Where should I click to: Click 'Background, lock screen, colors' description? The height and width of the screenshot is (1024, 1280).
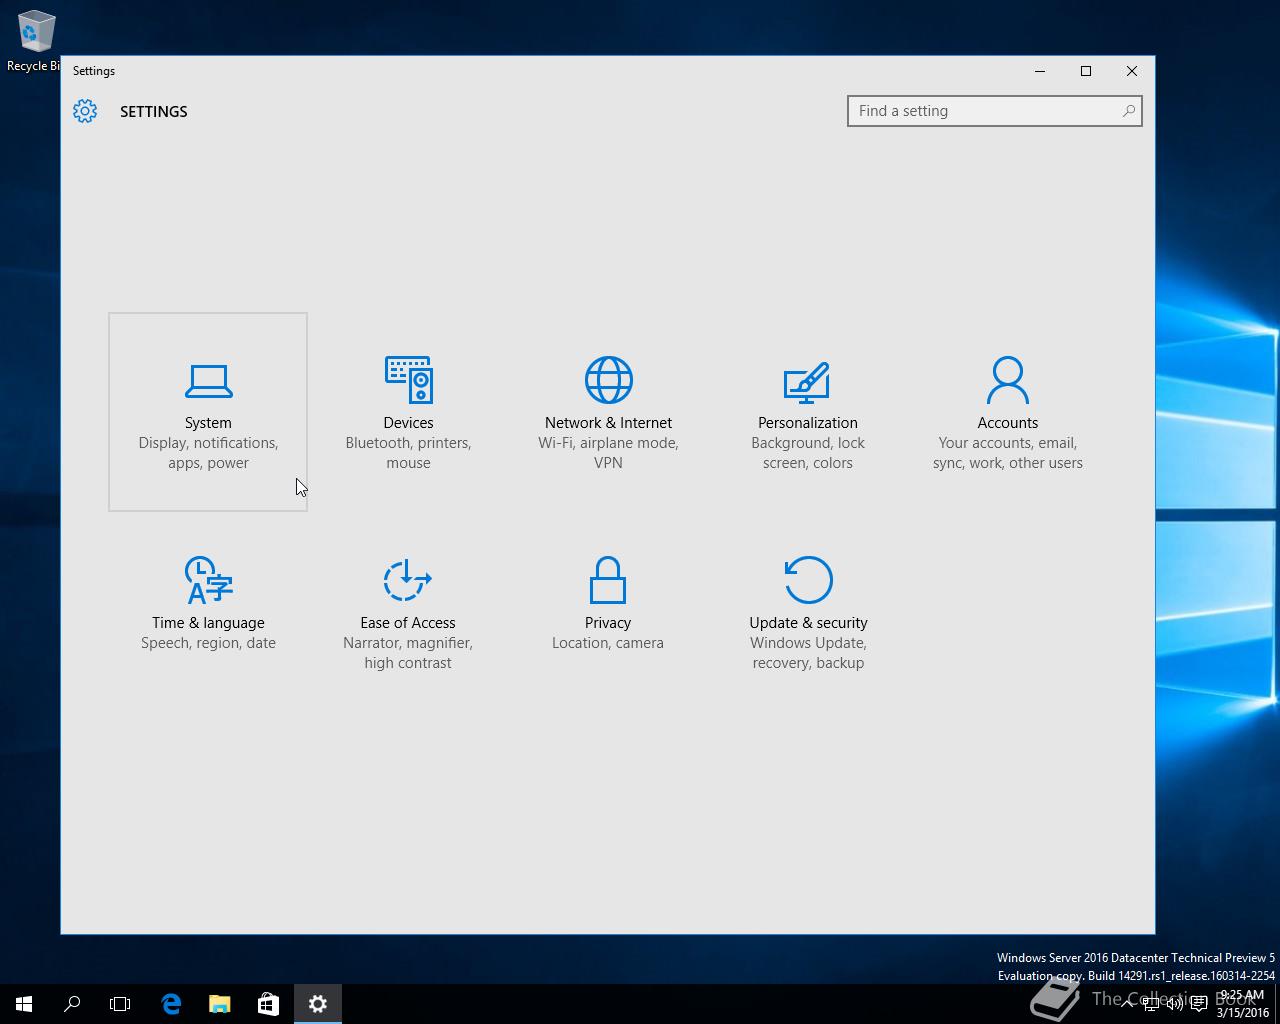[808, 453]
